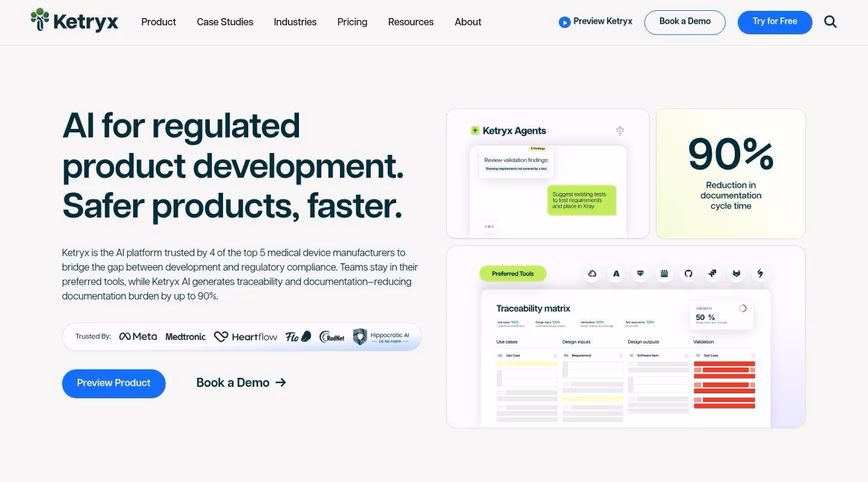The height and width of the screenshot is (482, 868).
Task: Click the Design inputs column header
Action: pos(576,342)
